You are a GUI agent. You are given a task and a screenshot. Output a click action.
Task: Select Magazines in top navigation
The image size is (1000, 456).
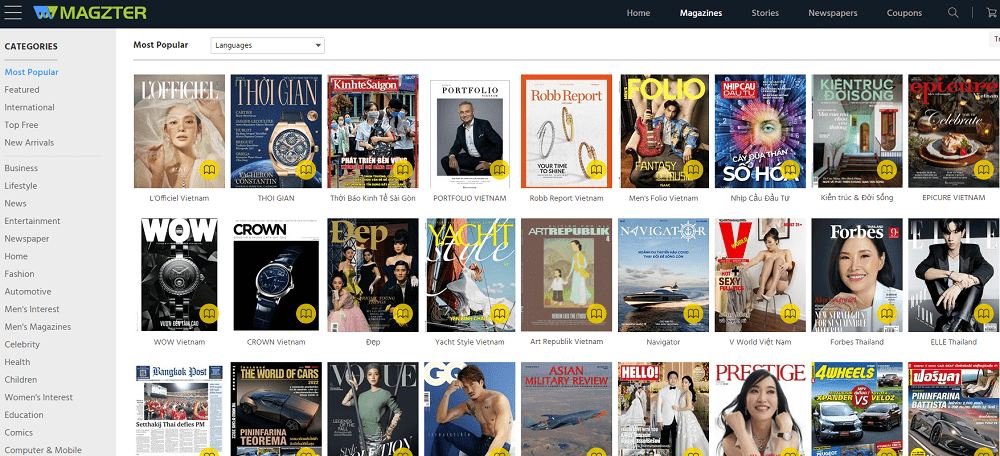[x=701, y=13]
